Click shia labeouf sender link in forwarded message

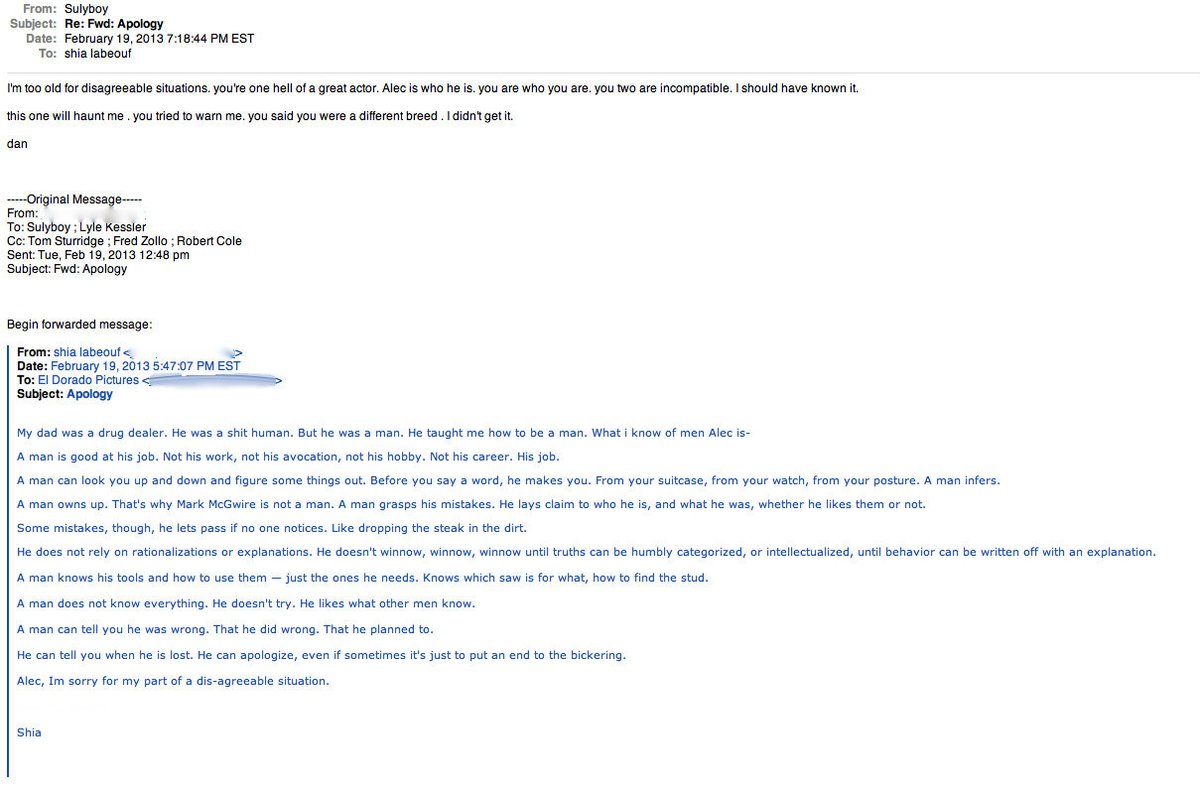click(87, 352)
